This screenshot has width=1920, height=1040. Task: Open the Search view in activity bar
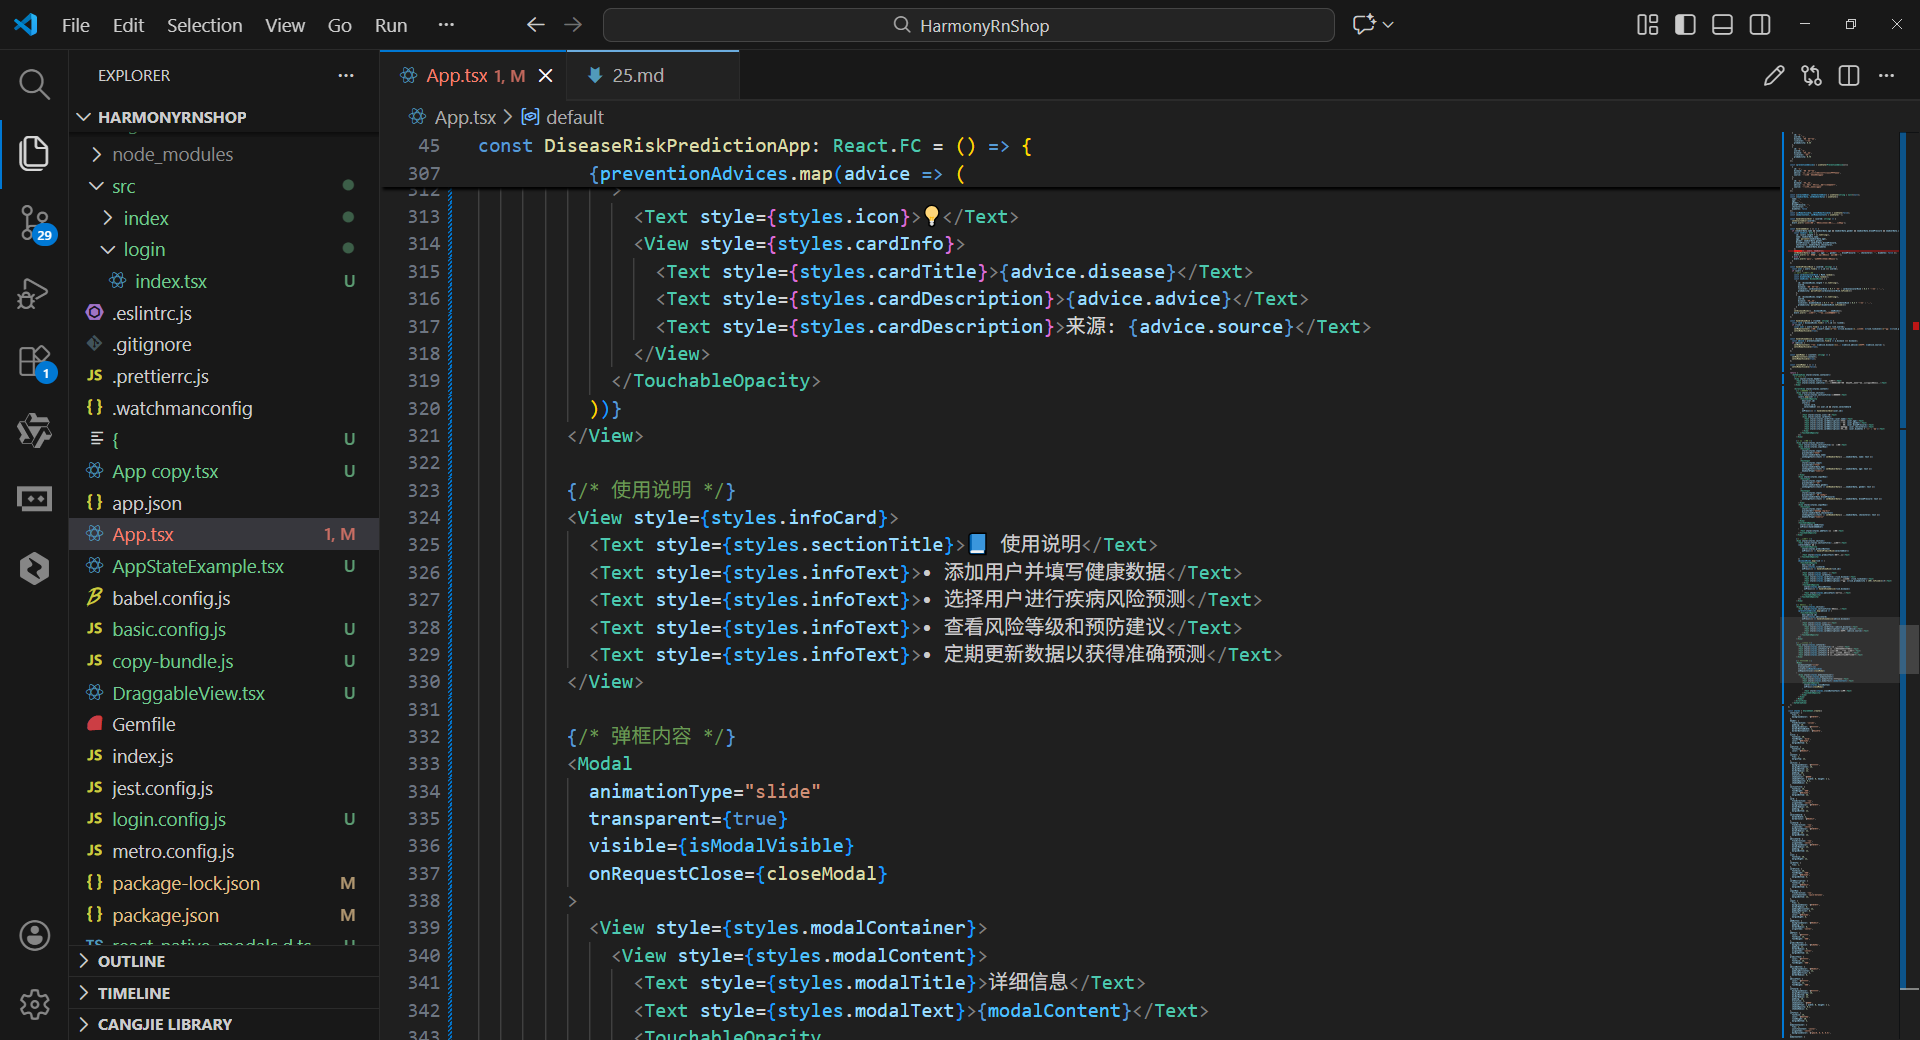pos(34,84)
